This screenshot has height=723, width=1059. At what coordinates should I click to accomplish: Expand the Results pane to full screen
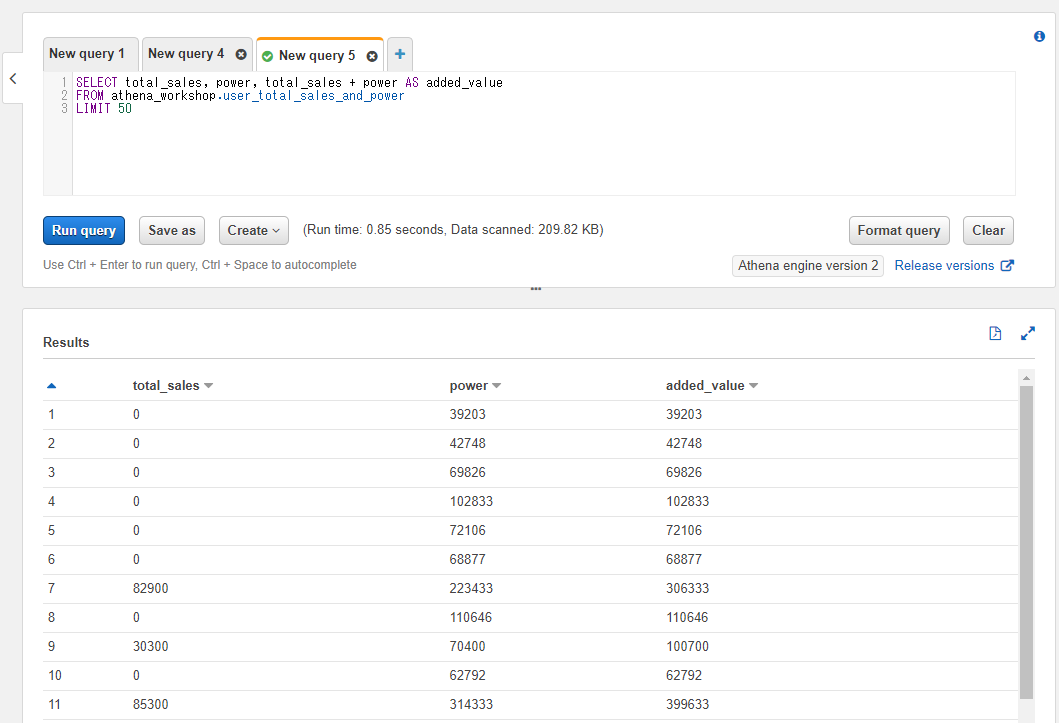(1028, 333)
